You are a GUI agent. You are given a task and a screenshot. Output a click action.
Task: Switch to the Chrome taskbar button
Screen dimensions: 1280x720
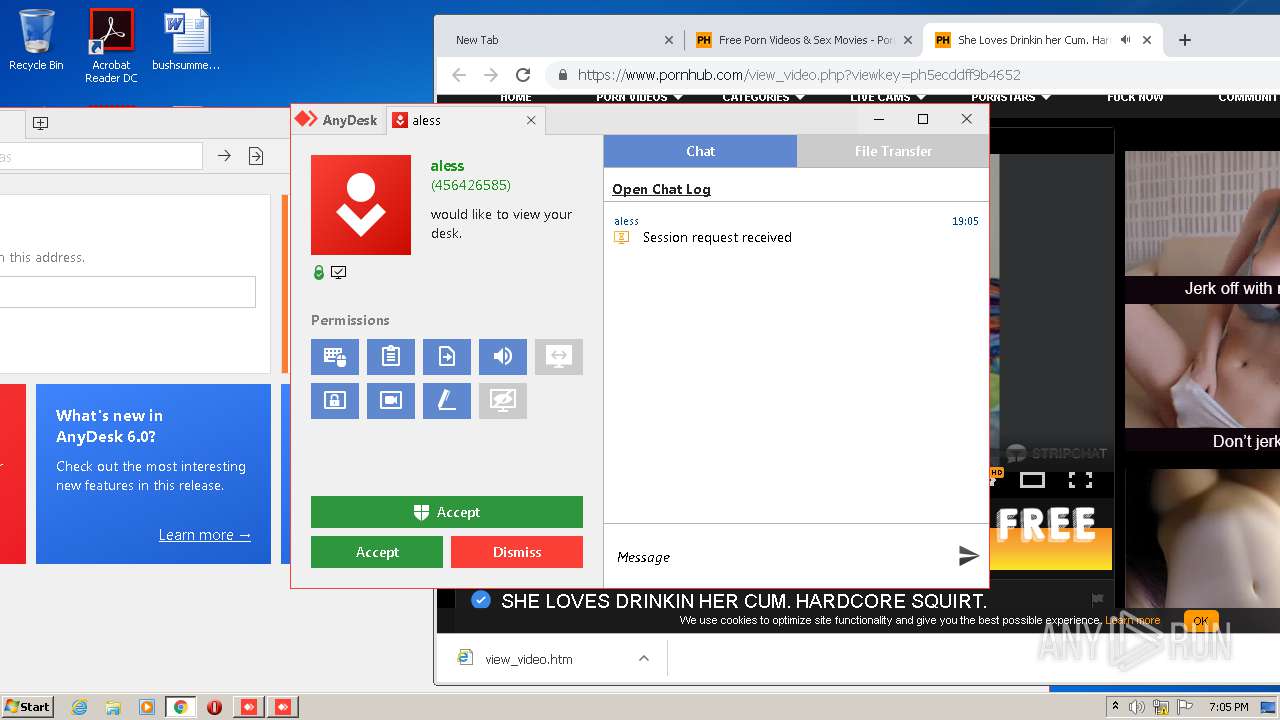pyautogui.click(x=181, y=707)
